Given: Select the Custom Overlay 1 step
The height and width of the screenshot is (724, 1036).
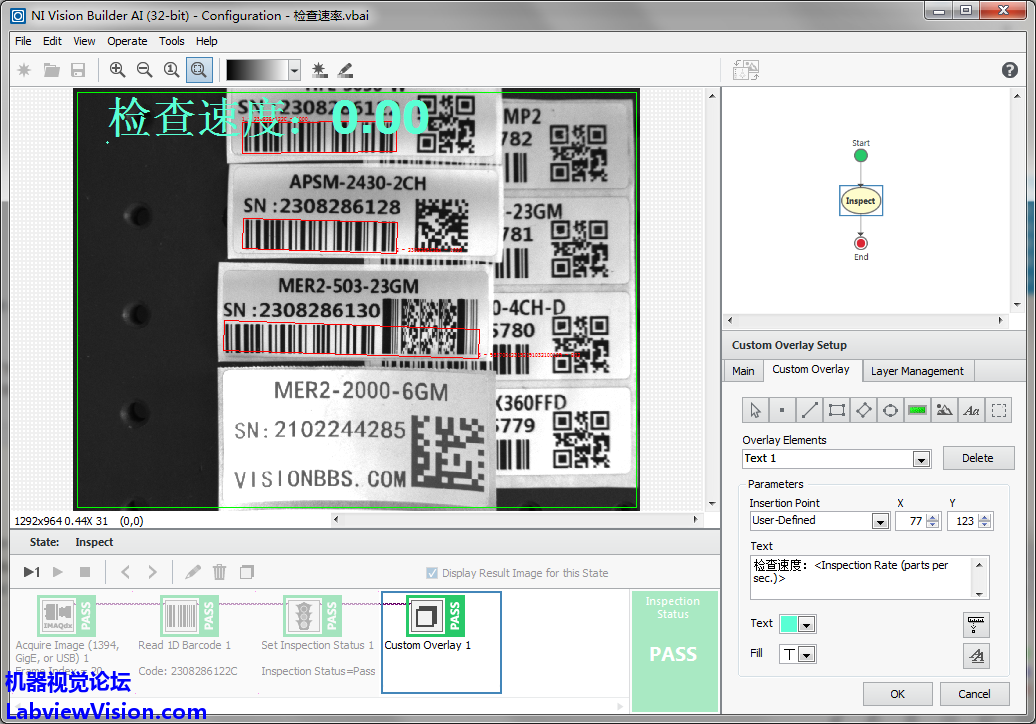Looking at the screenshot, I should click(x=441, y=642).
